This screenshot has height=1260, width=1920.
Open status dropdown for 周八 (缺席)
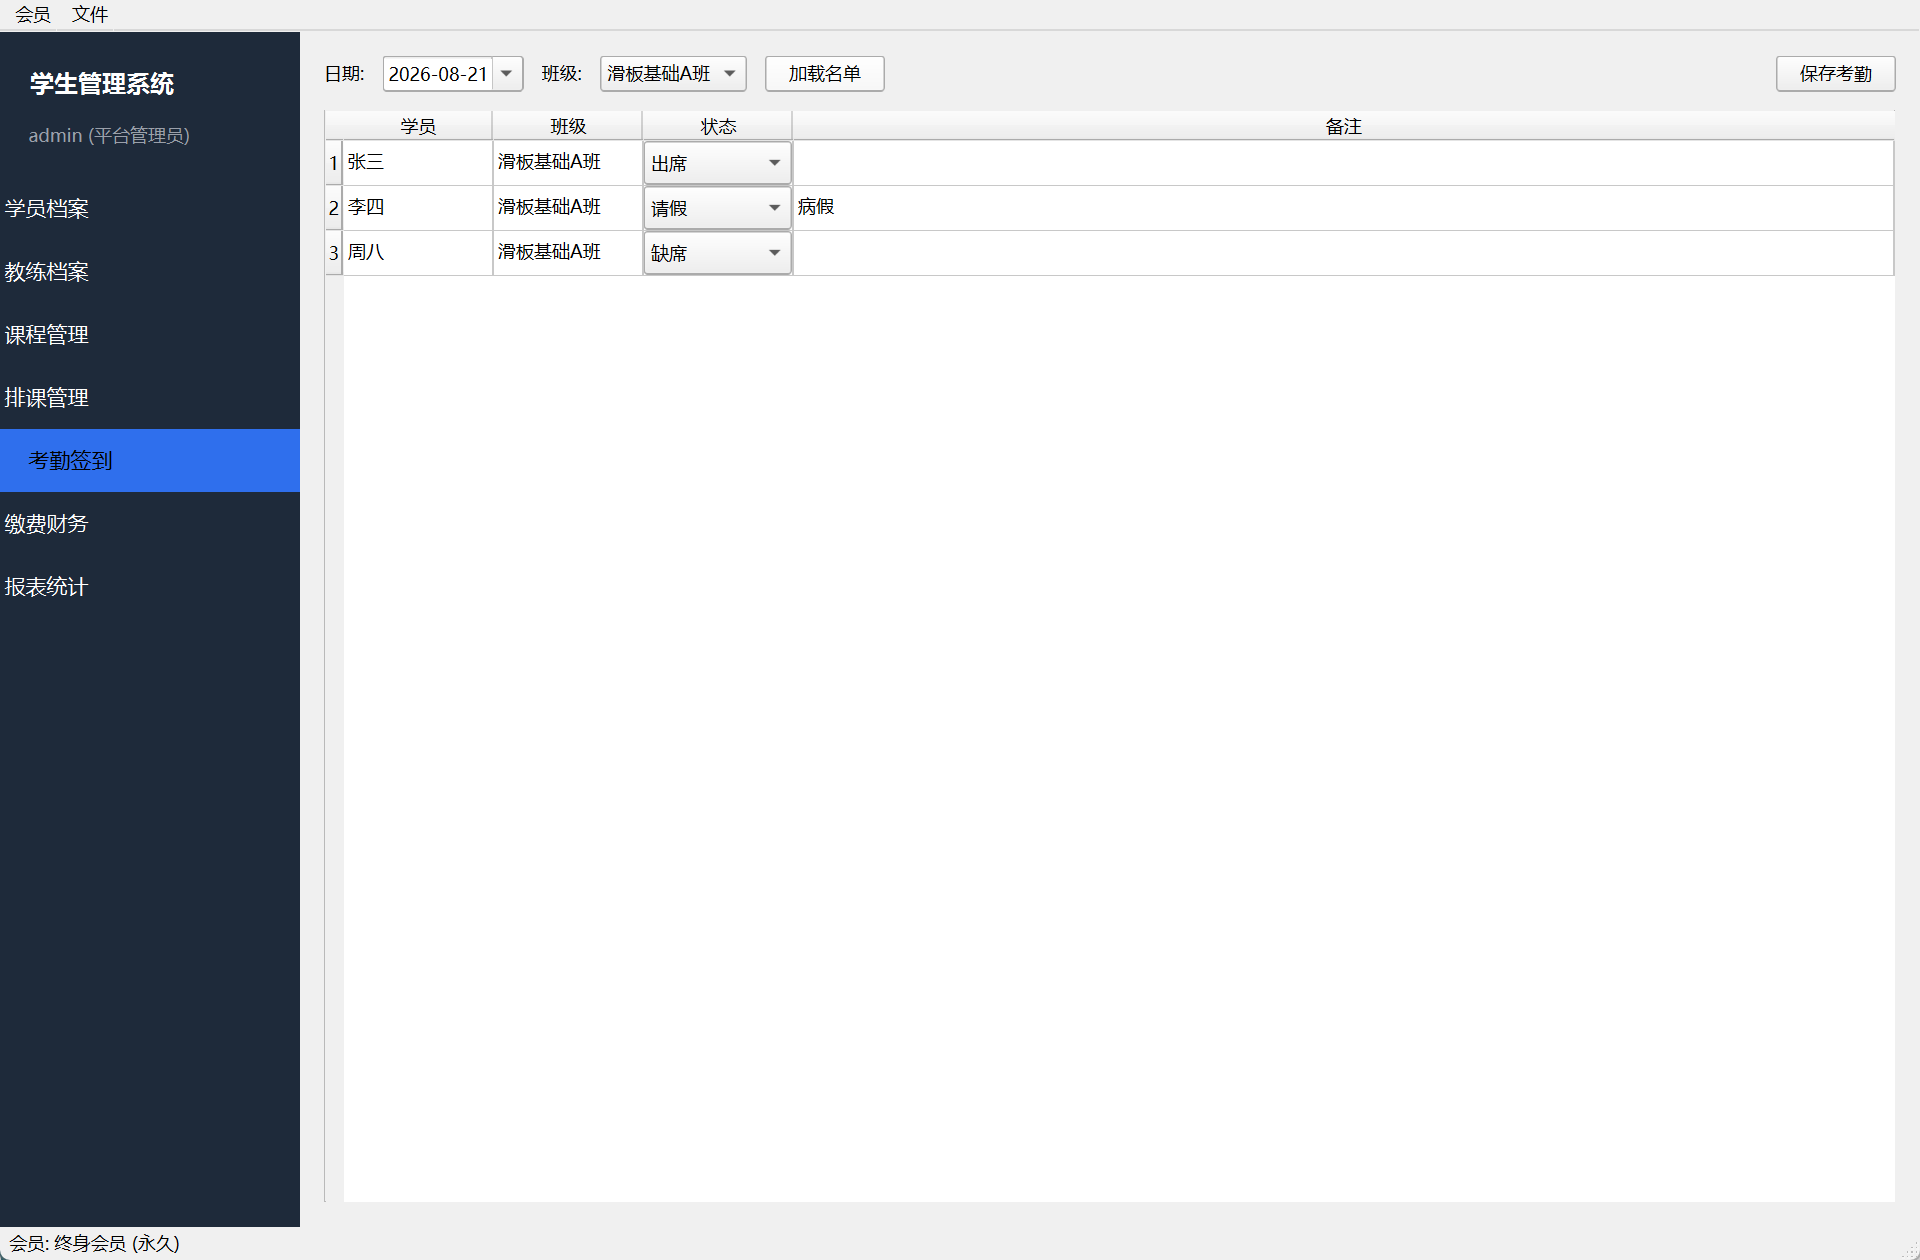(717, 253)
